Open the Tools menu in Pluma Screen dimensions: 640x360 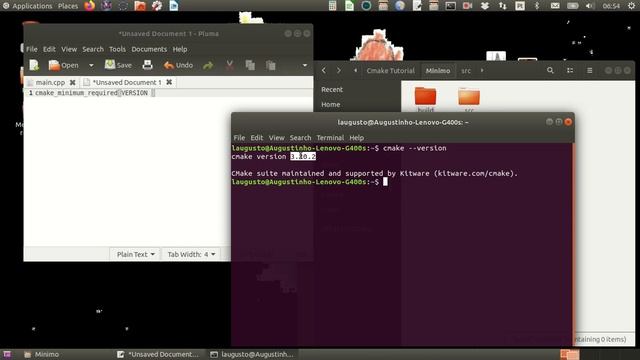pos(117,49)
